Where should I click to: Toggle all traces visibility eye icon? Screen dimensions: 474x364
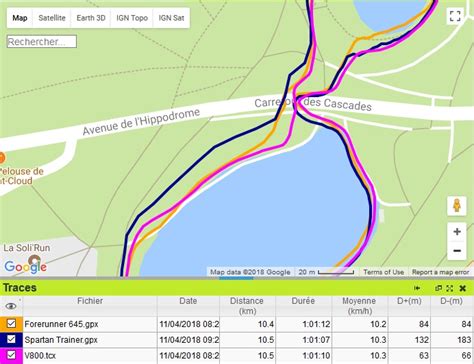(x=11, y=306)
